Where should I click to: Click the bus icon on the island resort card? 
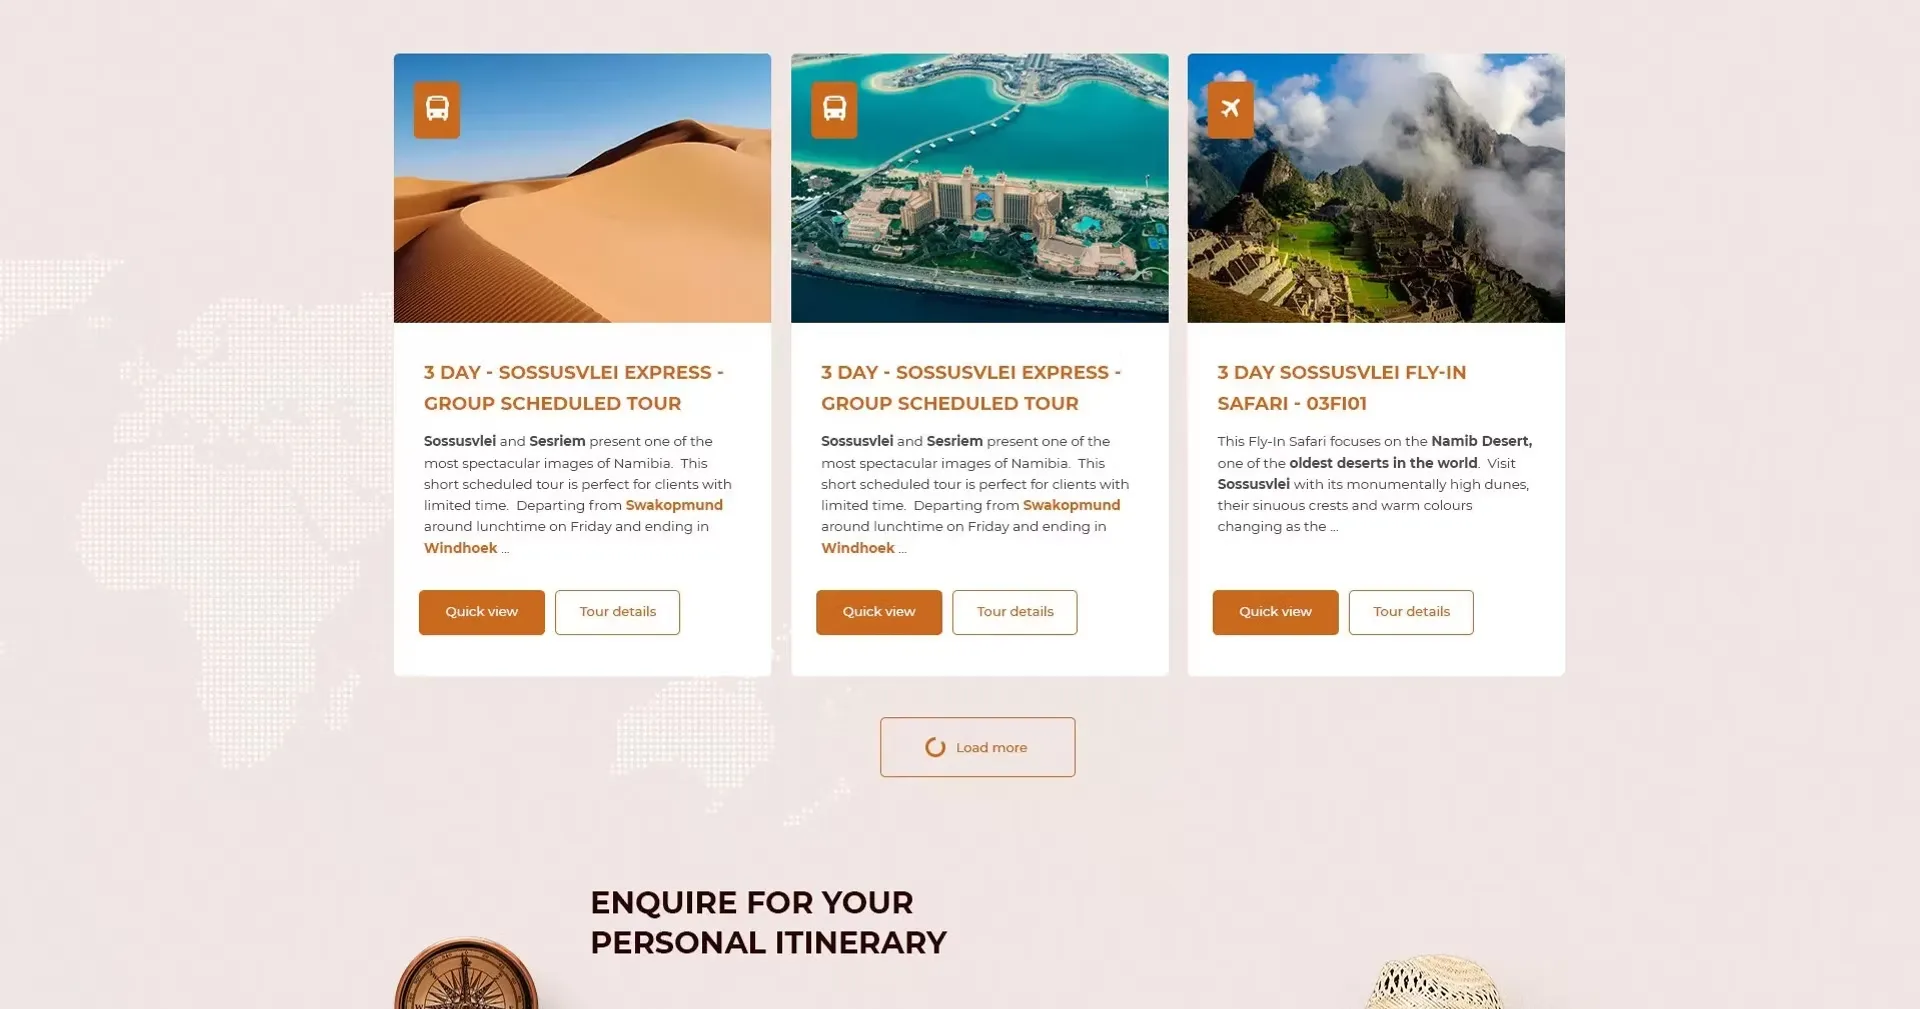pyautogui.click(x=834, y=109)
